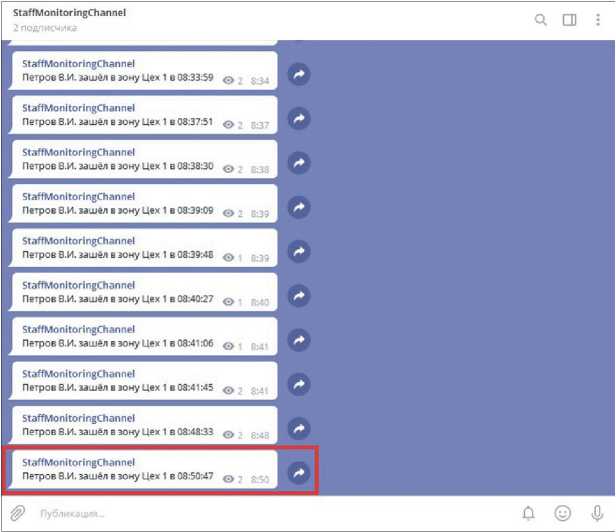Forward the message stamped 08:37:51
616x532 pixels.
click(299, 119)
